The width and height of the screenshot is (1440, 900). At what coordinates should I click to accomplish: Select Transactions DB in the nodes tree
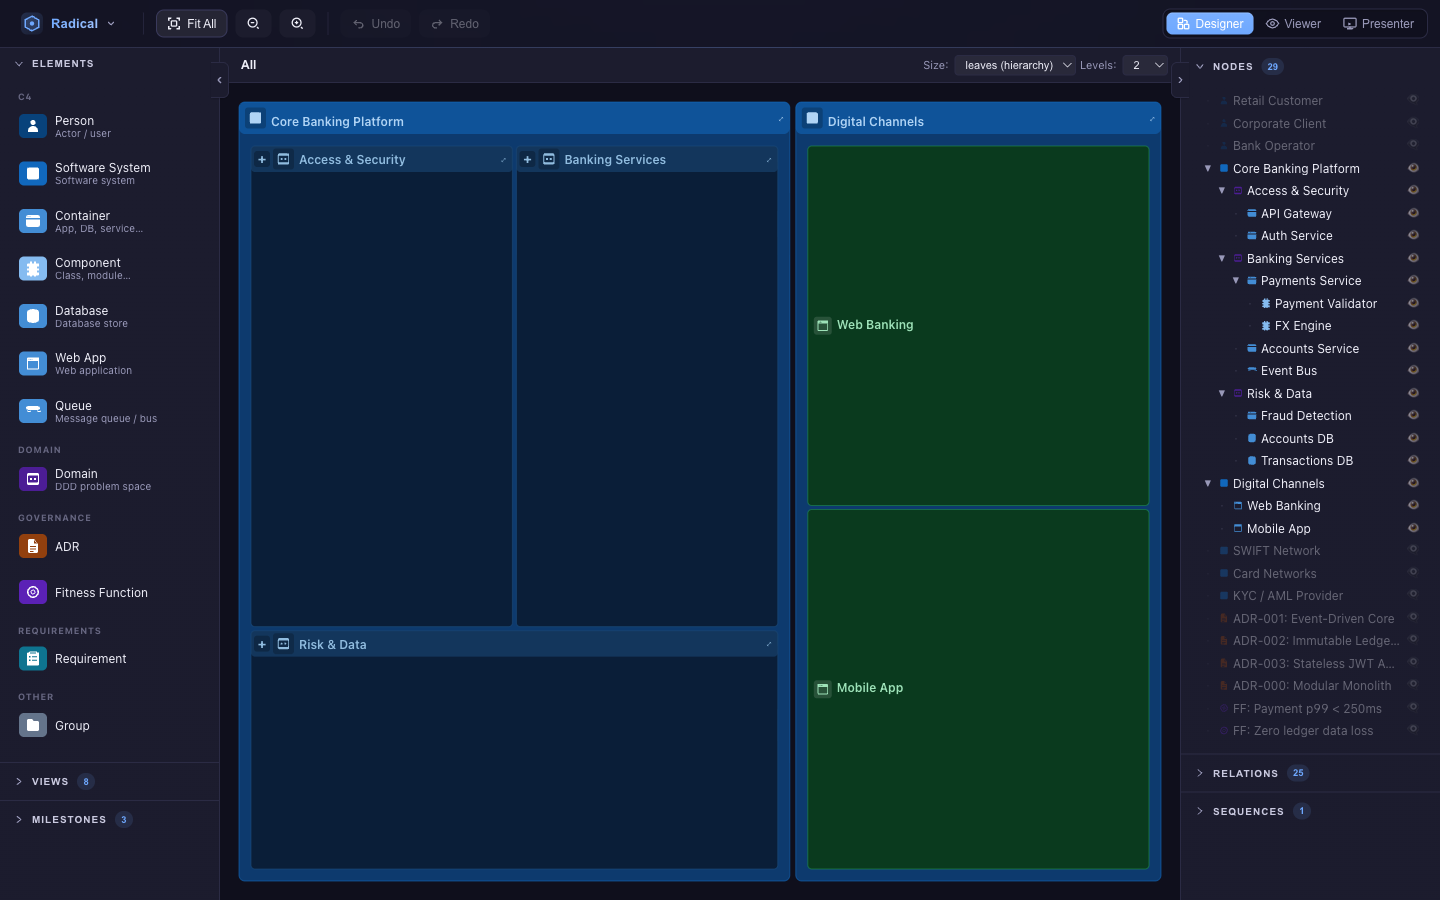coord(1307,461)
